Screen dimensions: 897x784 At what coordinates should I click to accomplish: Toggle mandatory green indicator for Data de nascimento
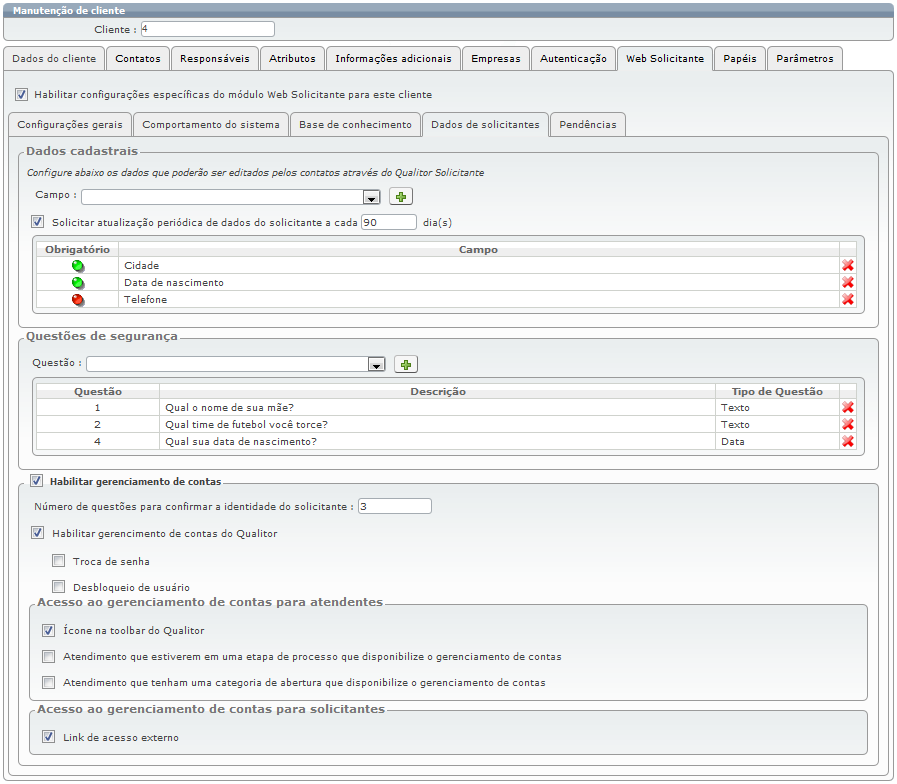point(78,283)
